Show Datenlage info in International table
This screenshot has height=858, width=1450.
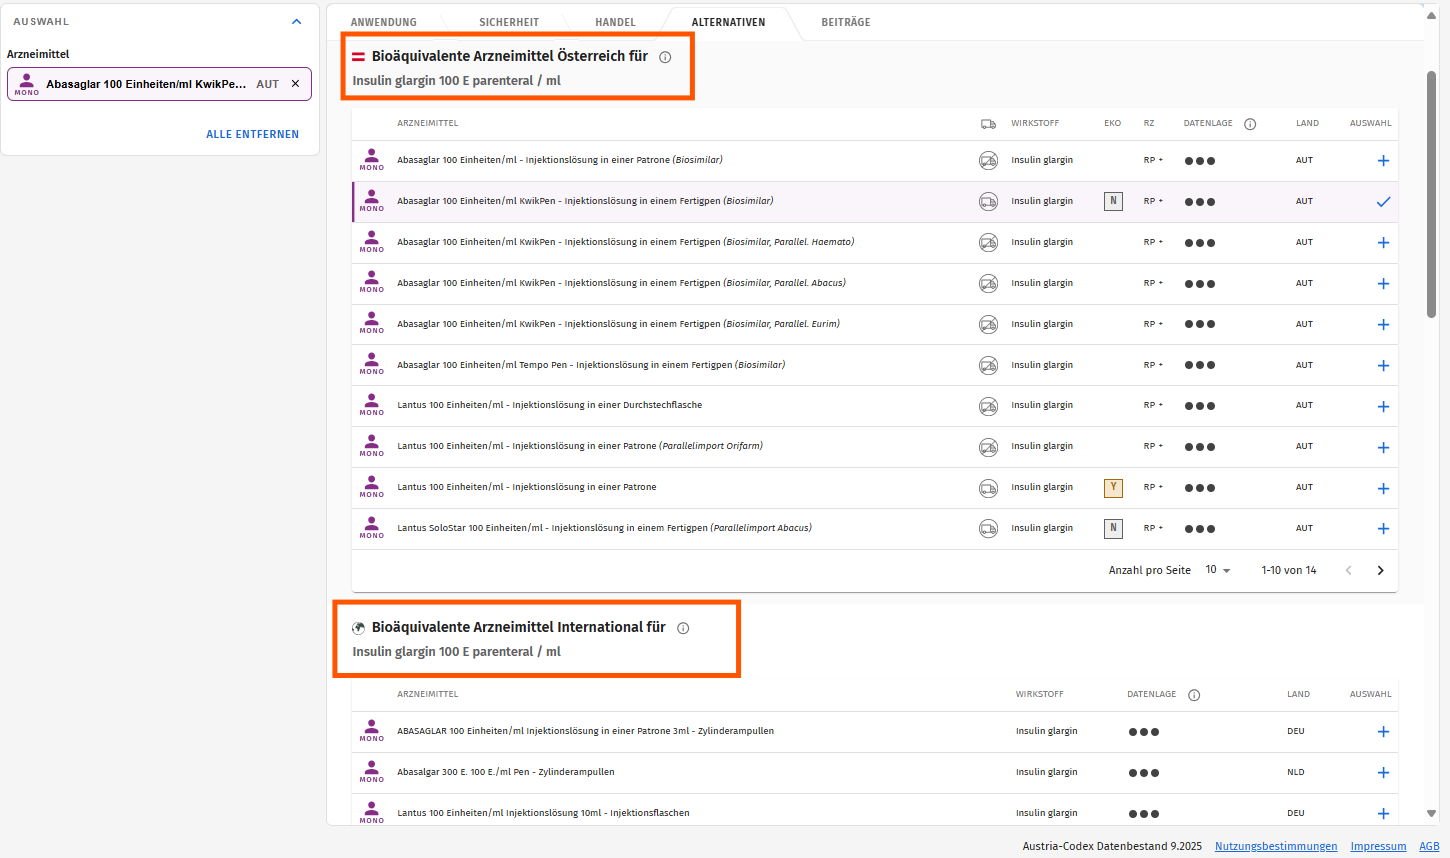(x=1194, y=695)
